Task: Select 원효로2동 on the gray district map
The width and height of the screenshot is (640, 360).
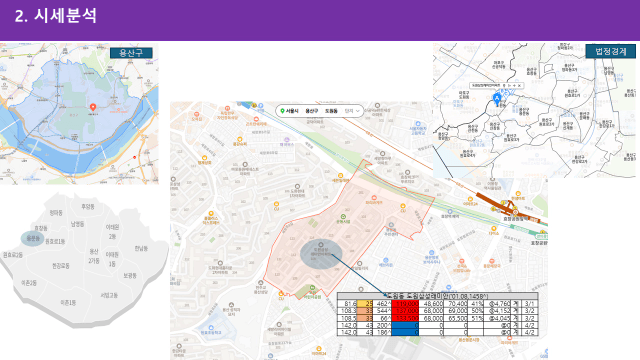Action: pyautogui.click(x=13, y=255)
